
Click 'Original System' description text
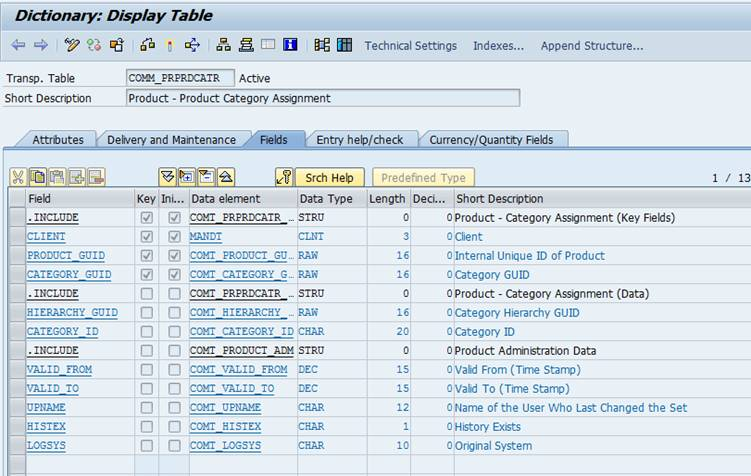coord(493,446)
